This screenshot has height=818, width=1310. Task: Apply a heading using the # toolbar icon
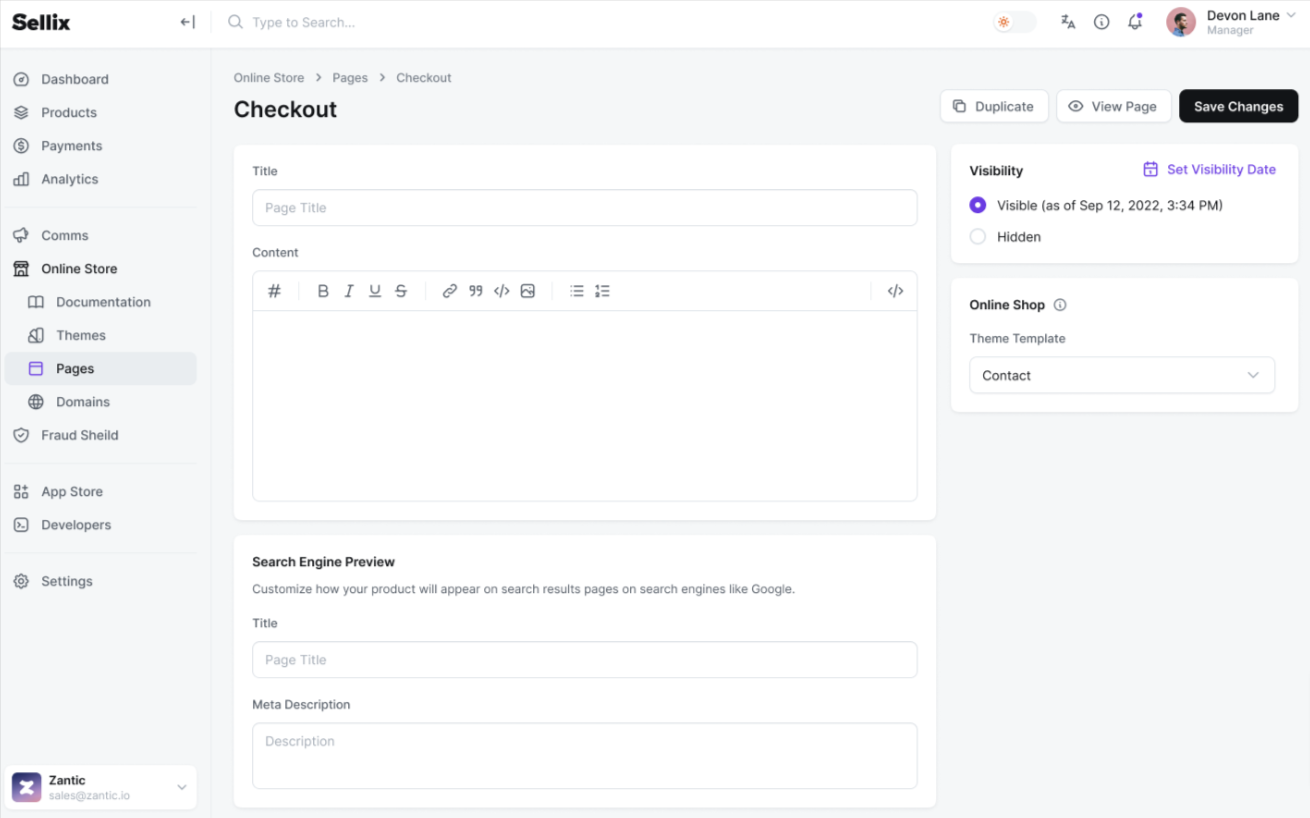[x=275, y=290]
